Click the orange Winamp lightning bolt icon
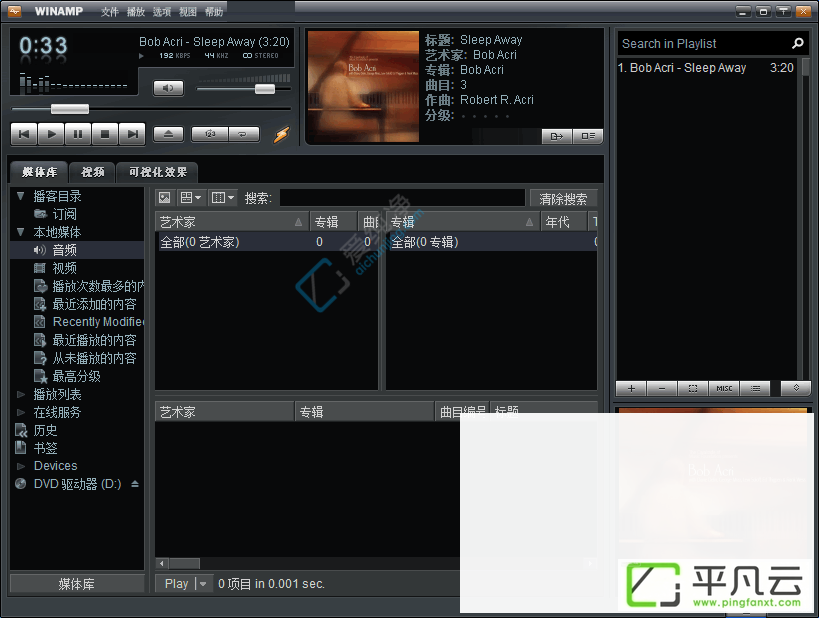The image size is (819, 618). coord(282,134)
